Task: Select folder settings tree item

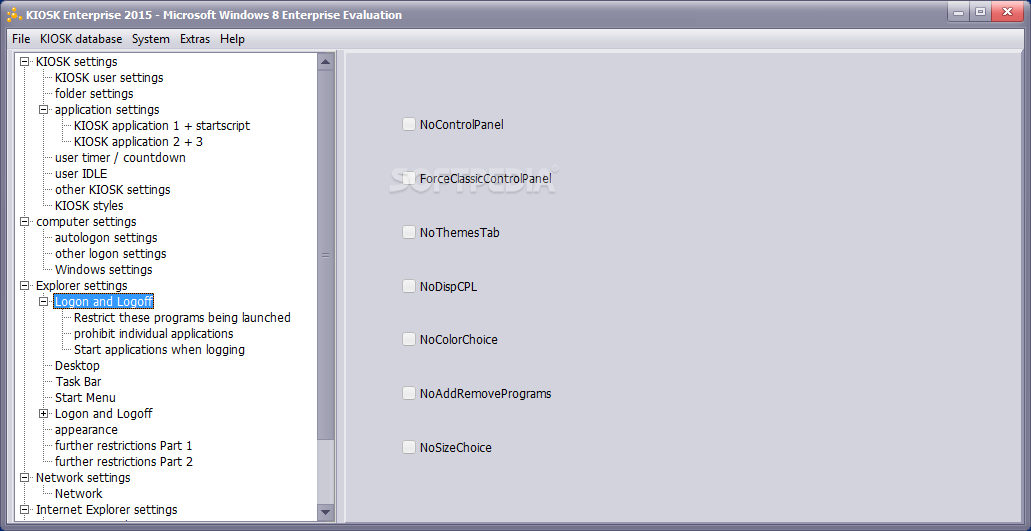Action: 94,93
